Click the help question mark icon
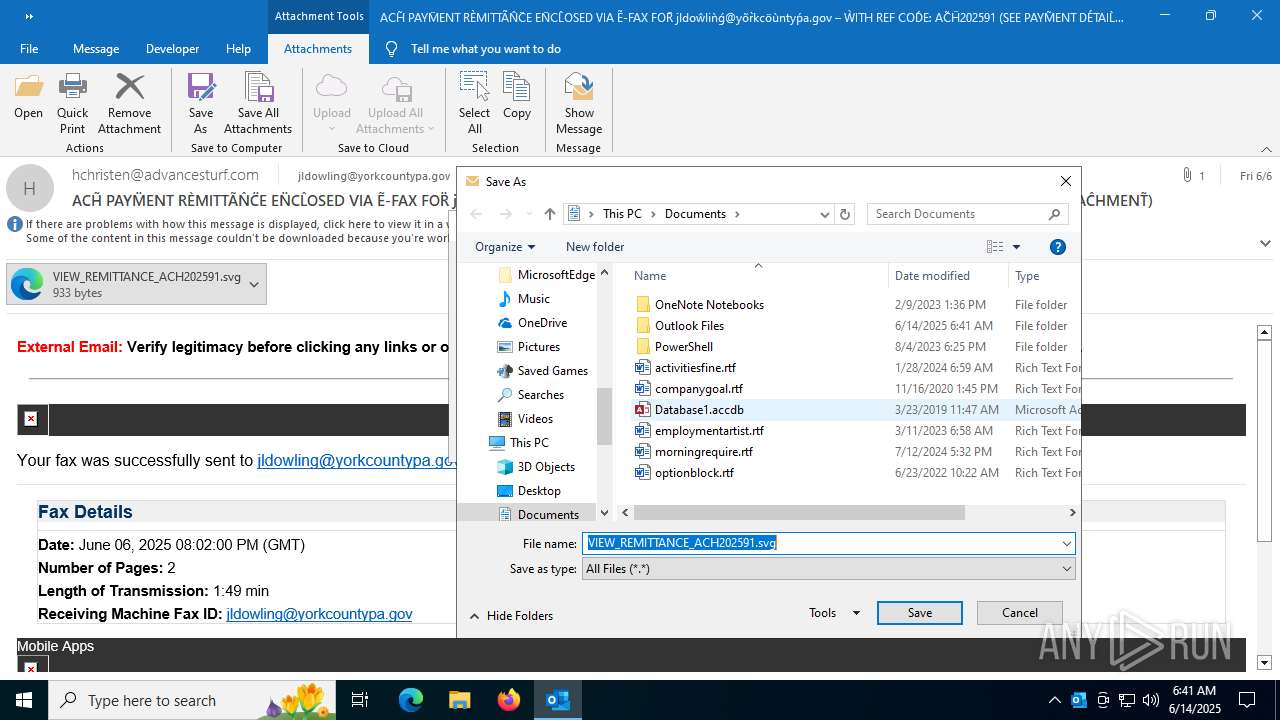The height and width of the screenshot is (720, 1280). (x=1057, y=247)
